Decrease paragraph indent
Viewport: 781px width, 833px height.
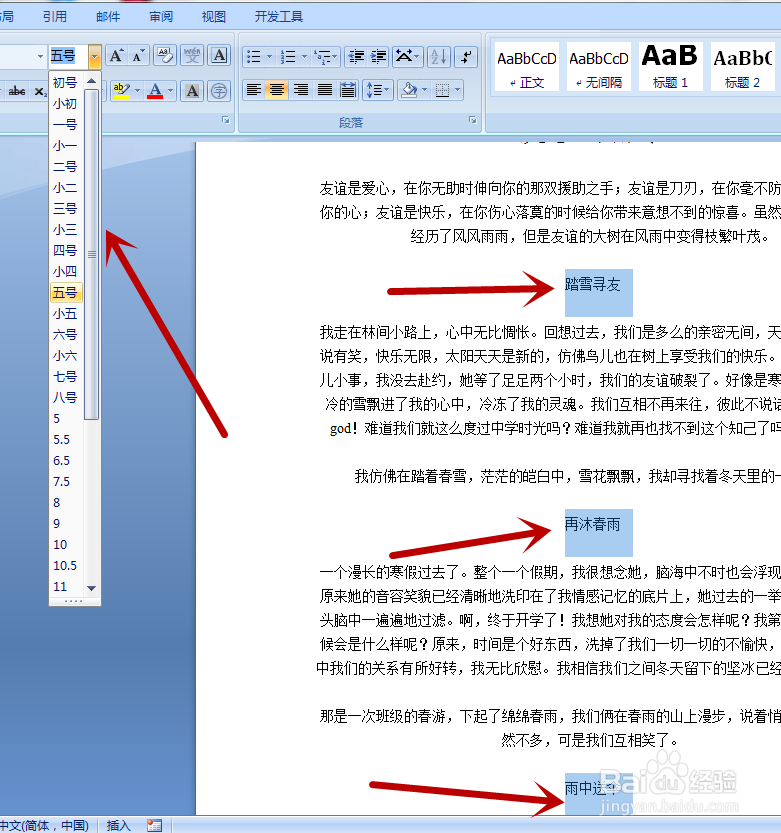click(x=356, y=57)
